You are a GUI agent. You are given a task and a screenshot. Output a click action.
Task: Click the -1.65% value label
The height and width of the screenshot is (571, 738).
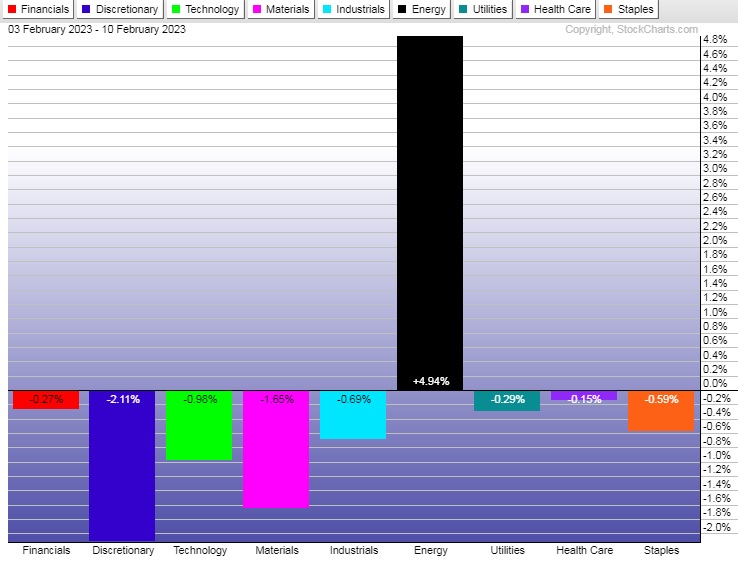coord(277,400)
